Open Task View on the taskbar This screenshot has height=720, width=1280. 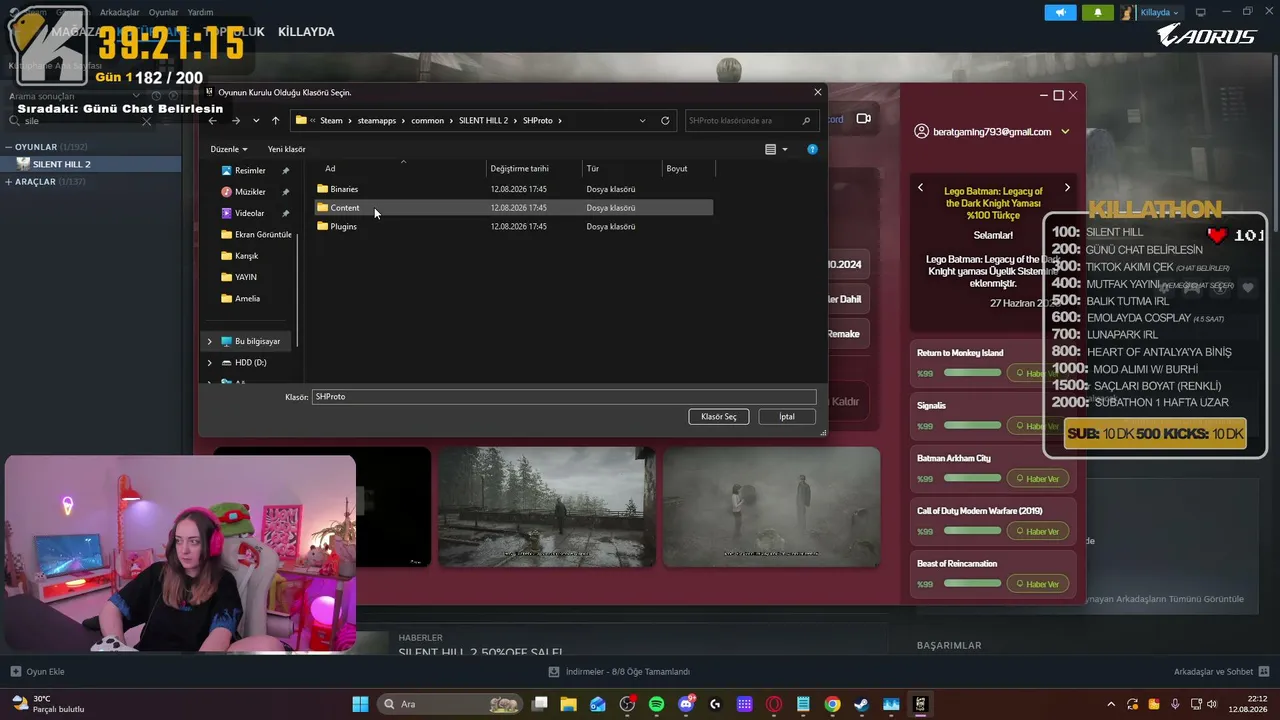point(540,704)
